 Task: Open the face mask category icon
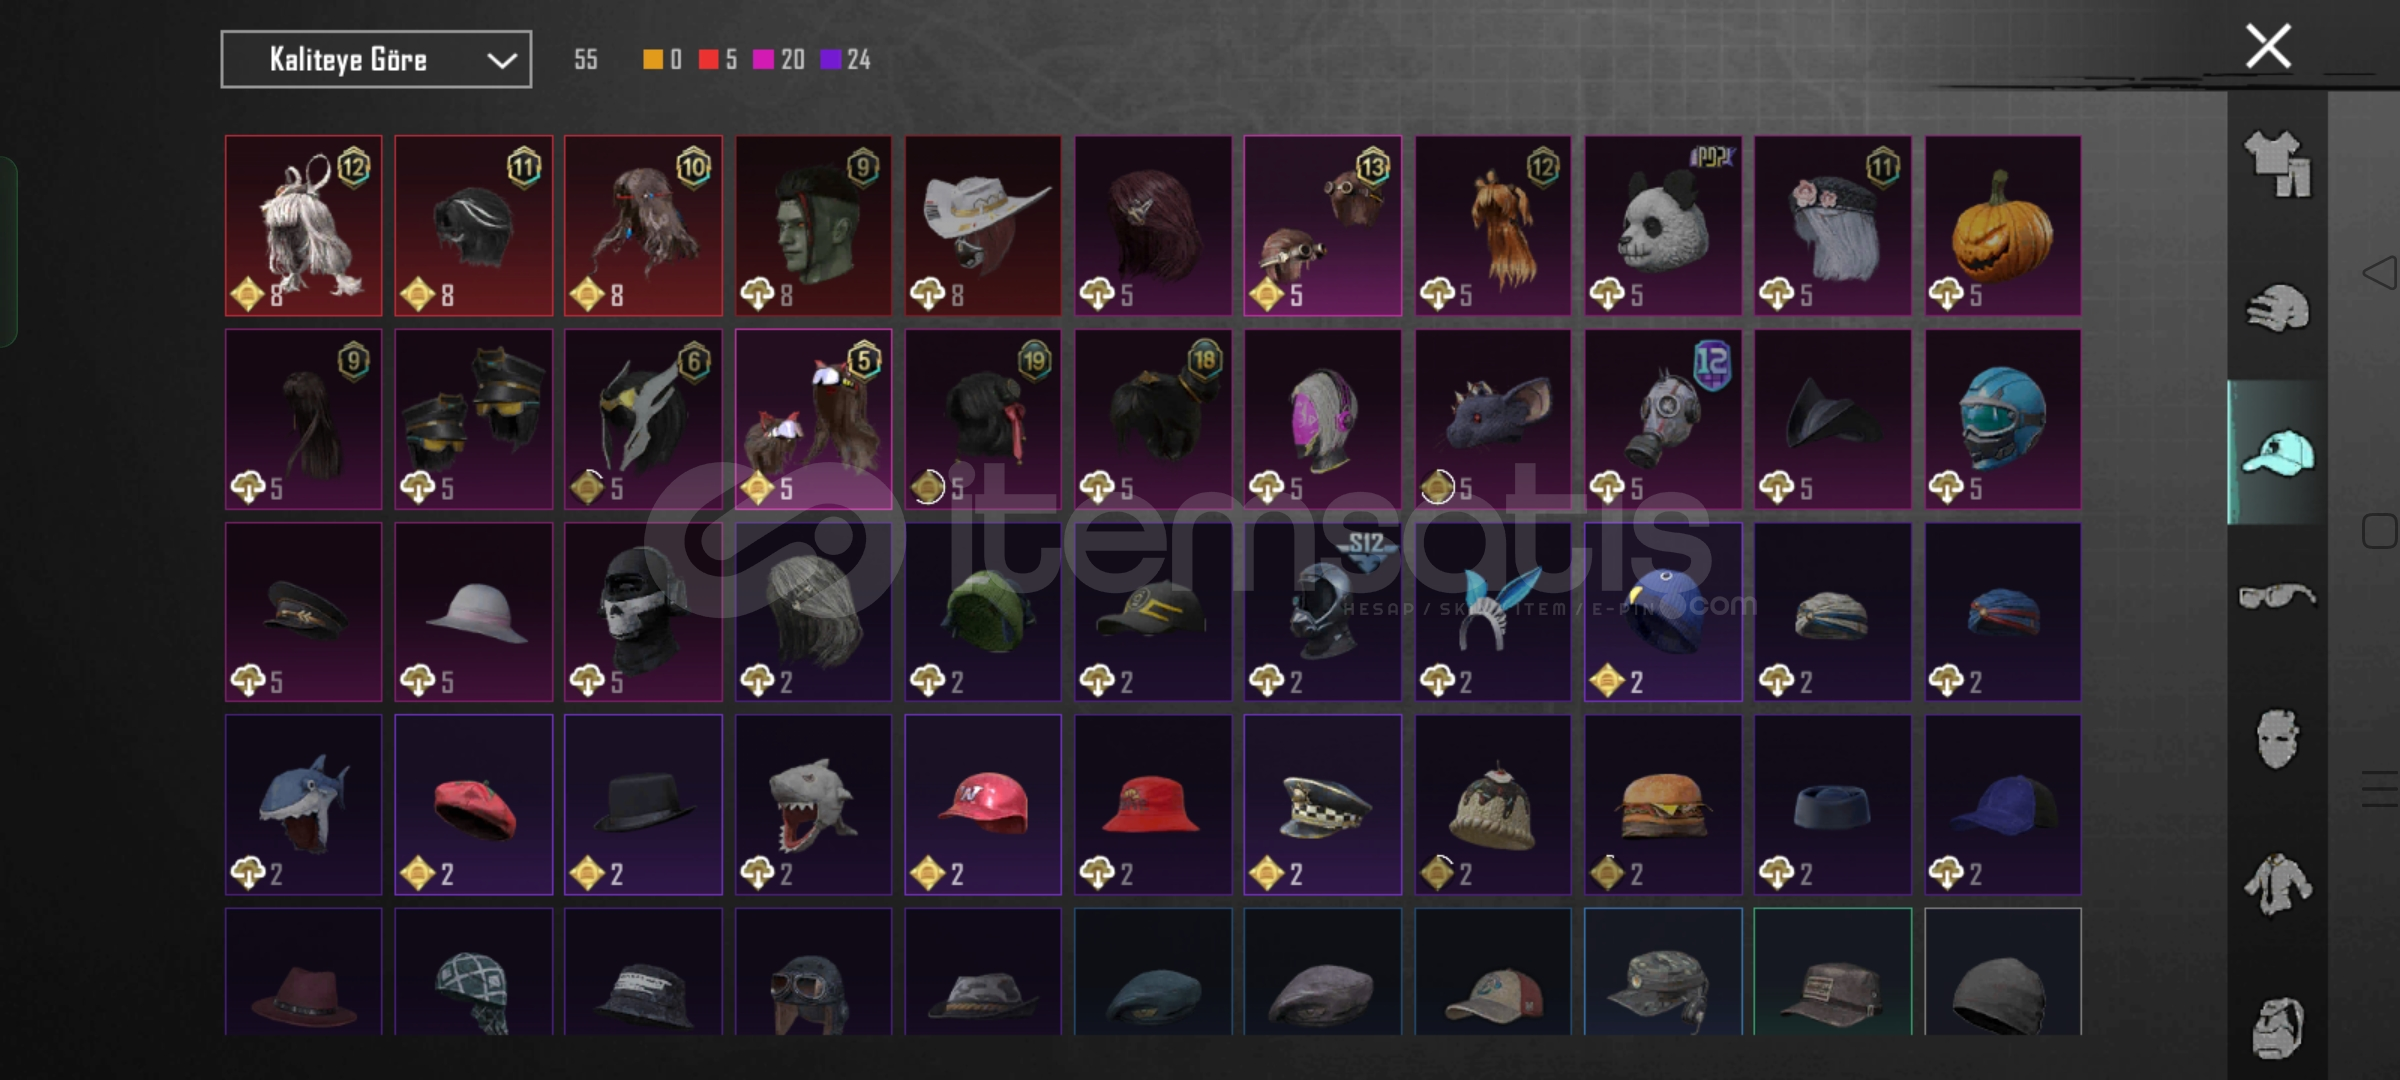[2278, 740]
